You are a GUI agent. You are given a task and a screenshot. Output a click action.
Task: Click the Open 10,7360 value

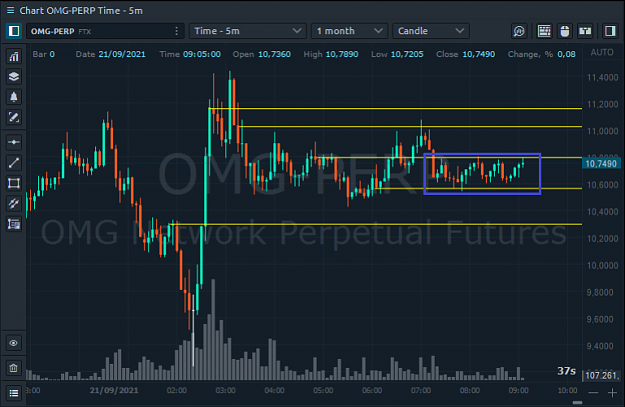click(275, 54)
